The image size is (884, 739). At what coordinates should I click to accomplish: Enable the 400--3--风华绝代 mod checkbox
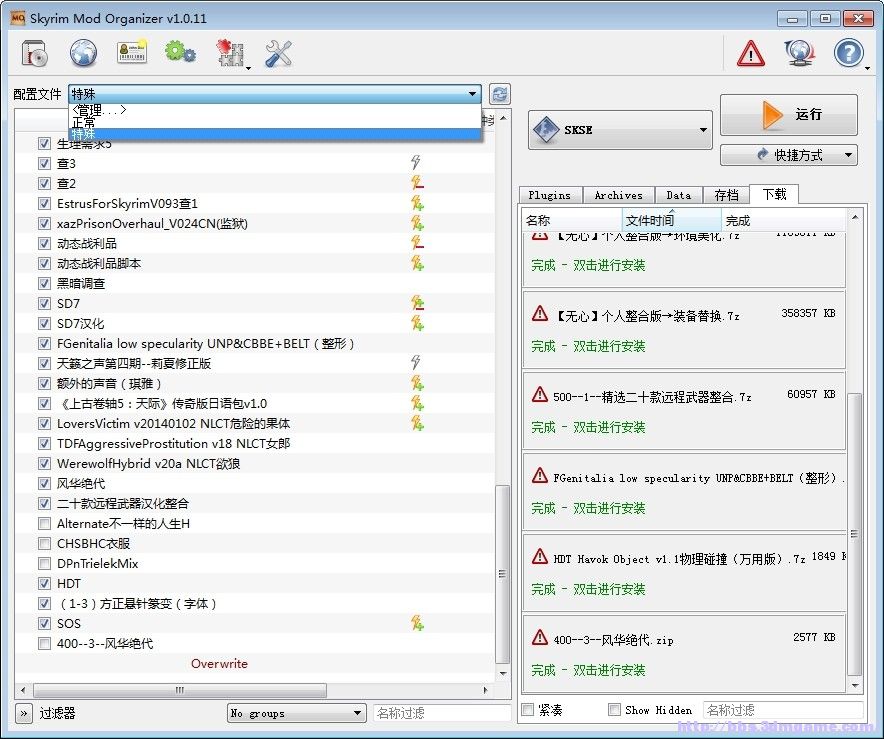44,643
